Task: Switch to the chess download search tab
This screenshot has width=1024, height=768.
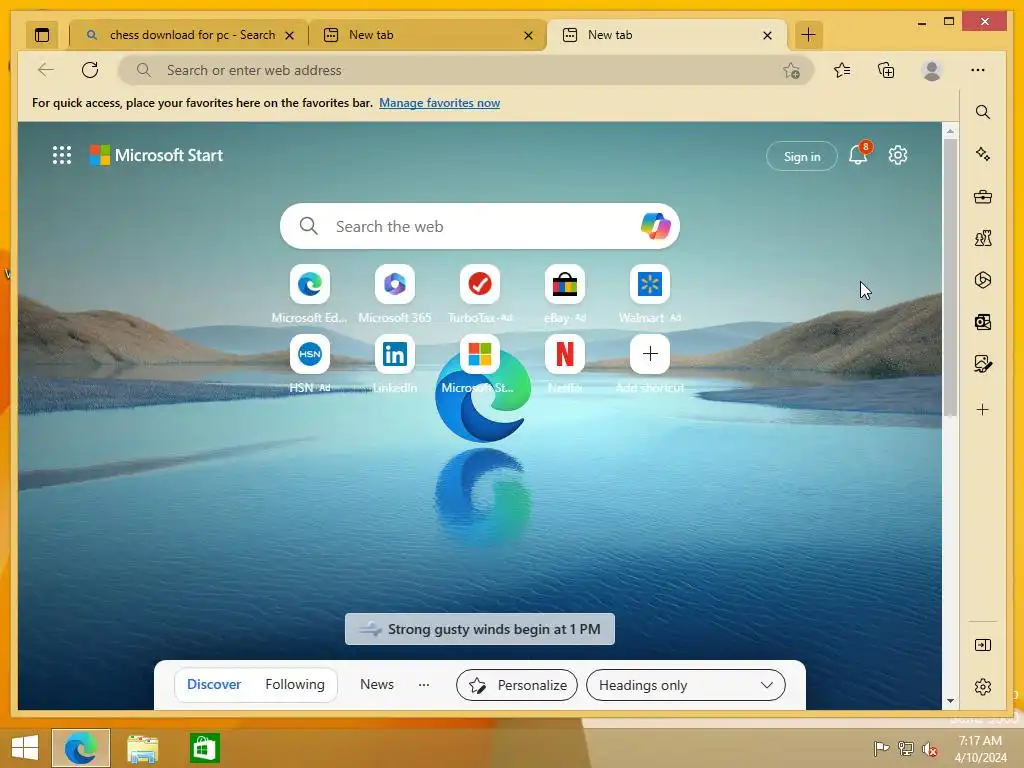Action: pos(188,35)
